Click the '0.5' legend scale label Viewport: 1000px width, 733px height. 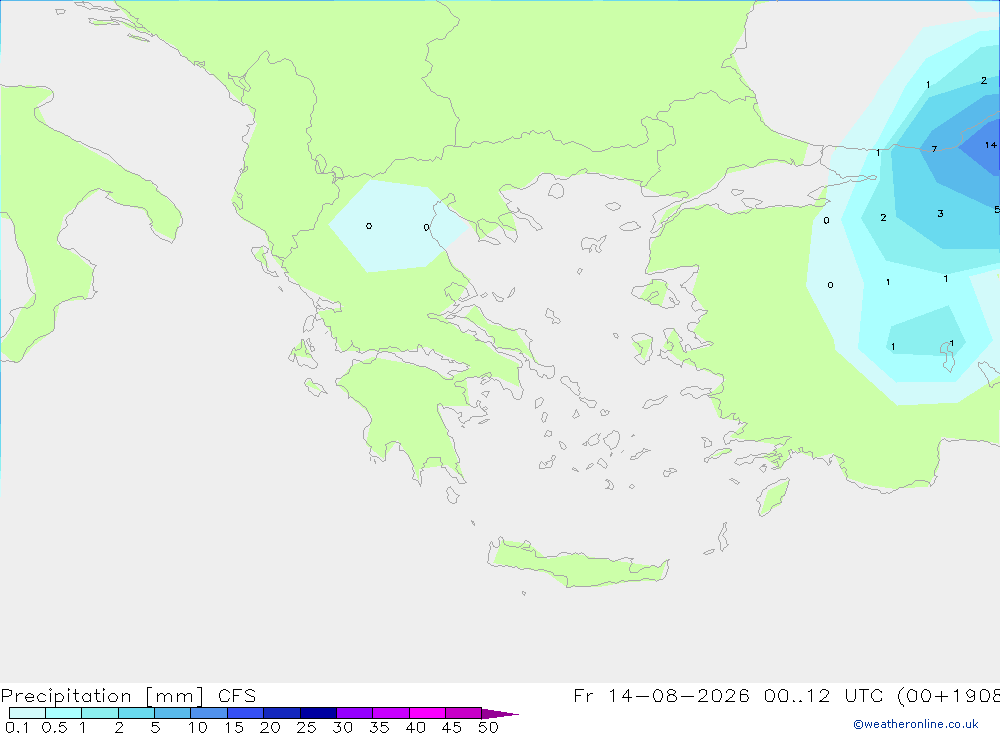[54, 727]
